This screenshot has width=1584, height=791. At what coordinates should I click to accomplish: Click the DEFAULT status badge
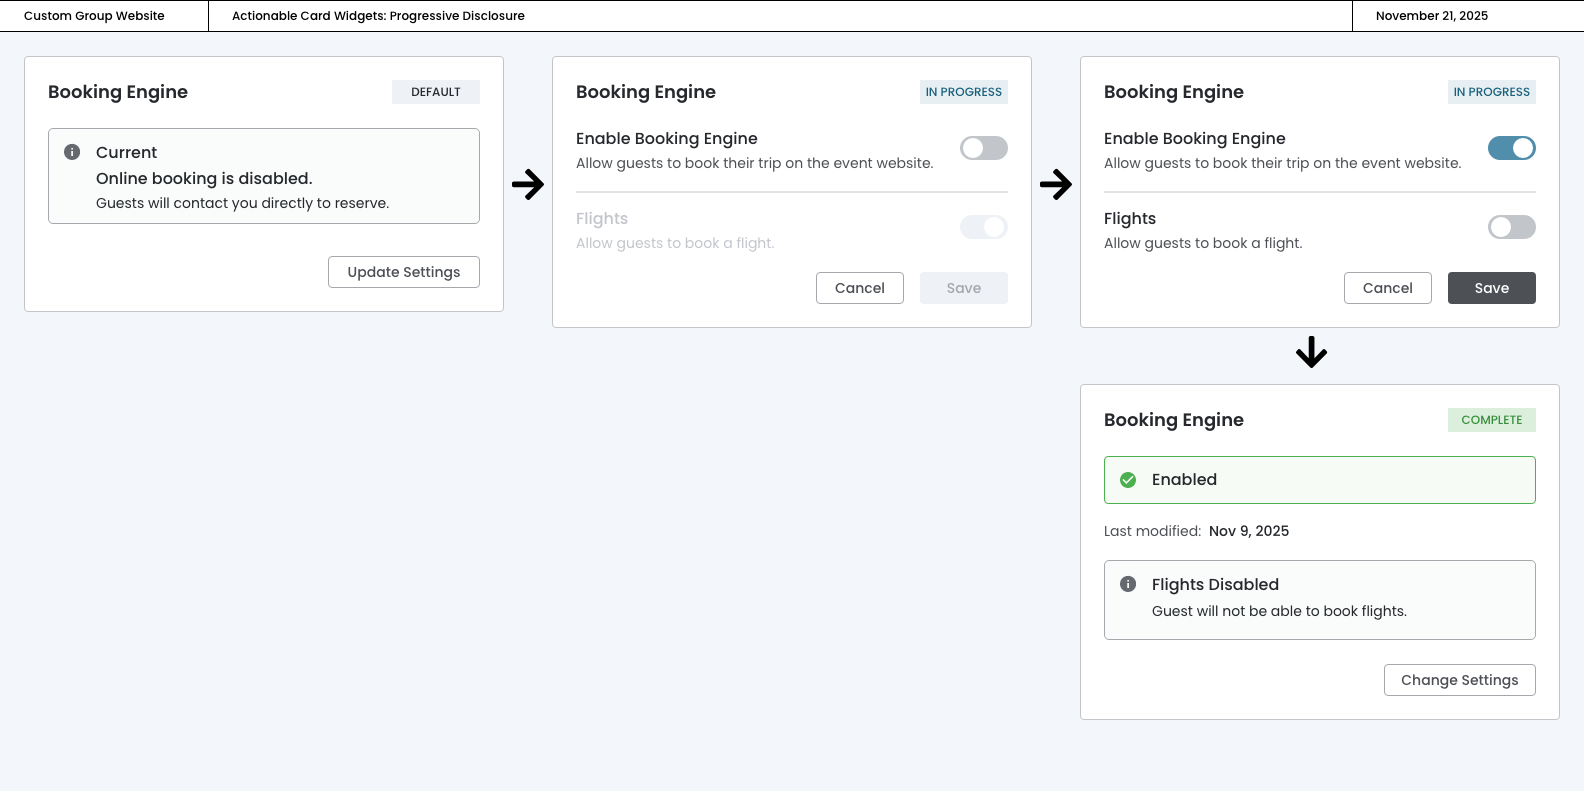[x=436, y=92]
